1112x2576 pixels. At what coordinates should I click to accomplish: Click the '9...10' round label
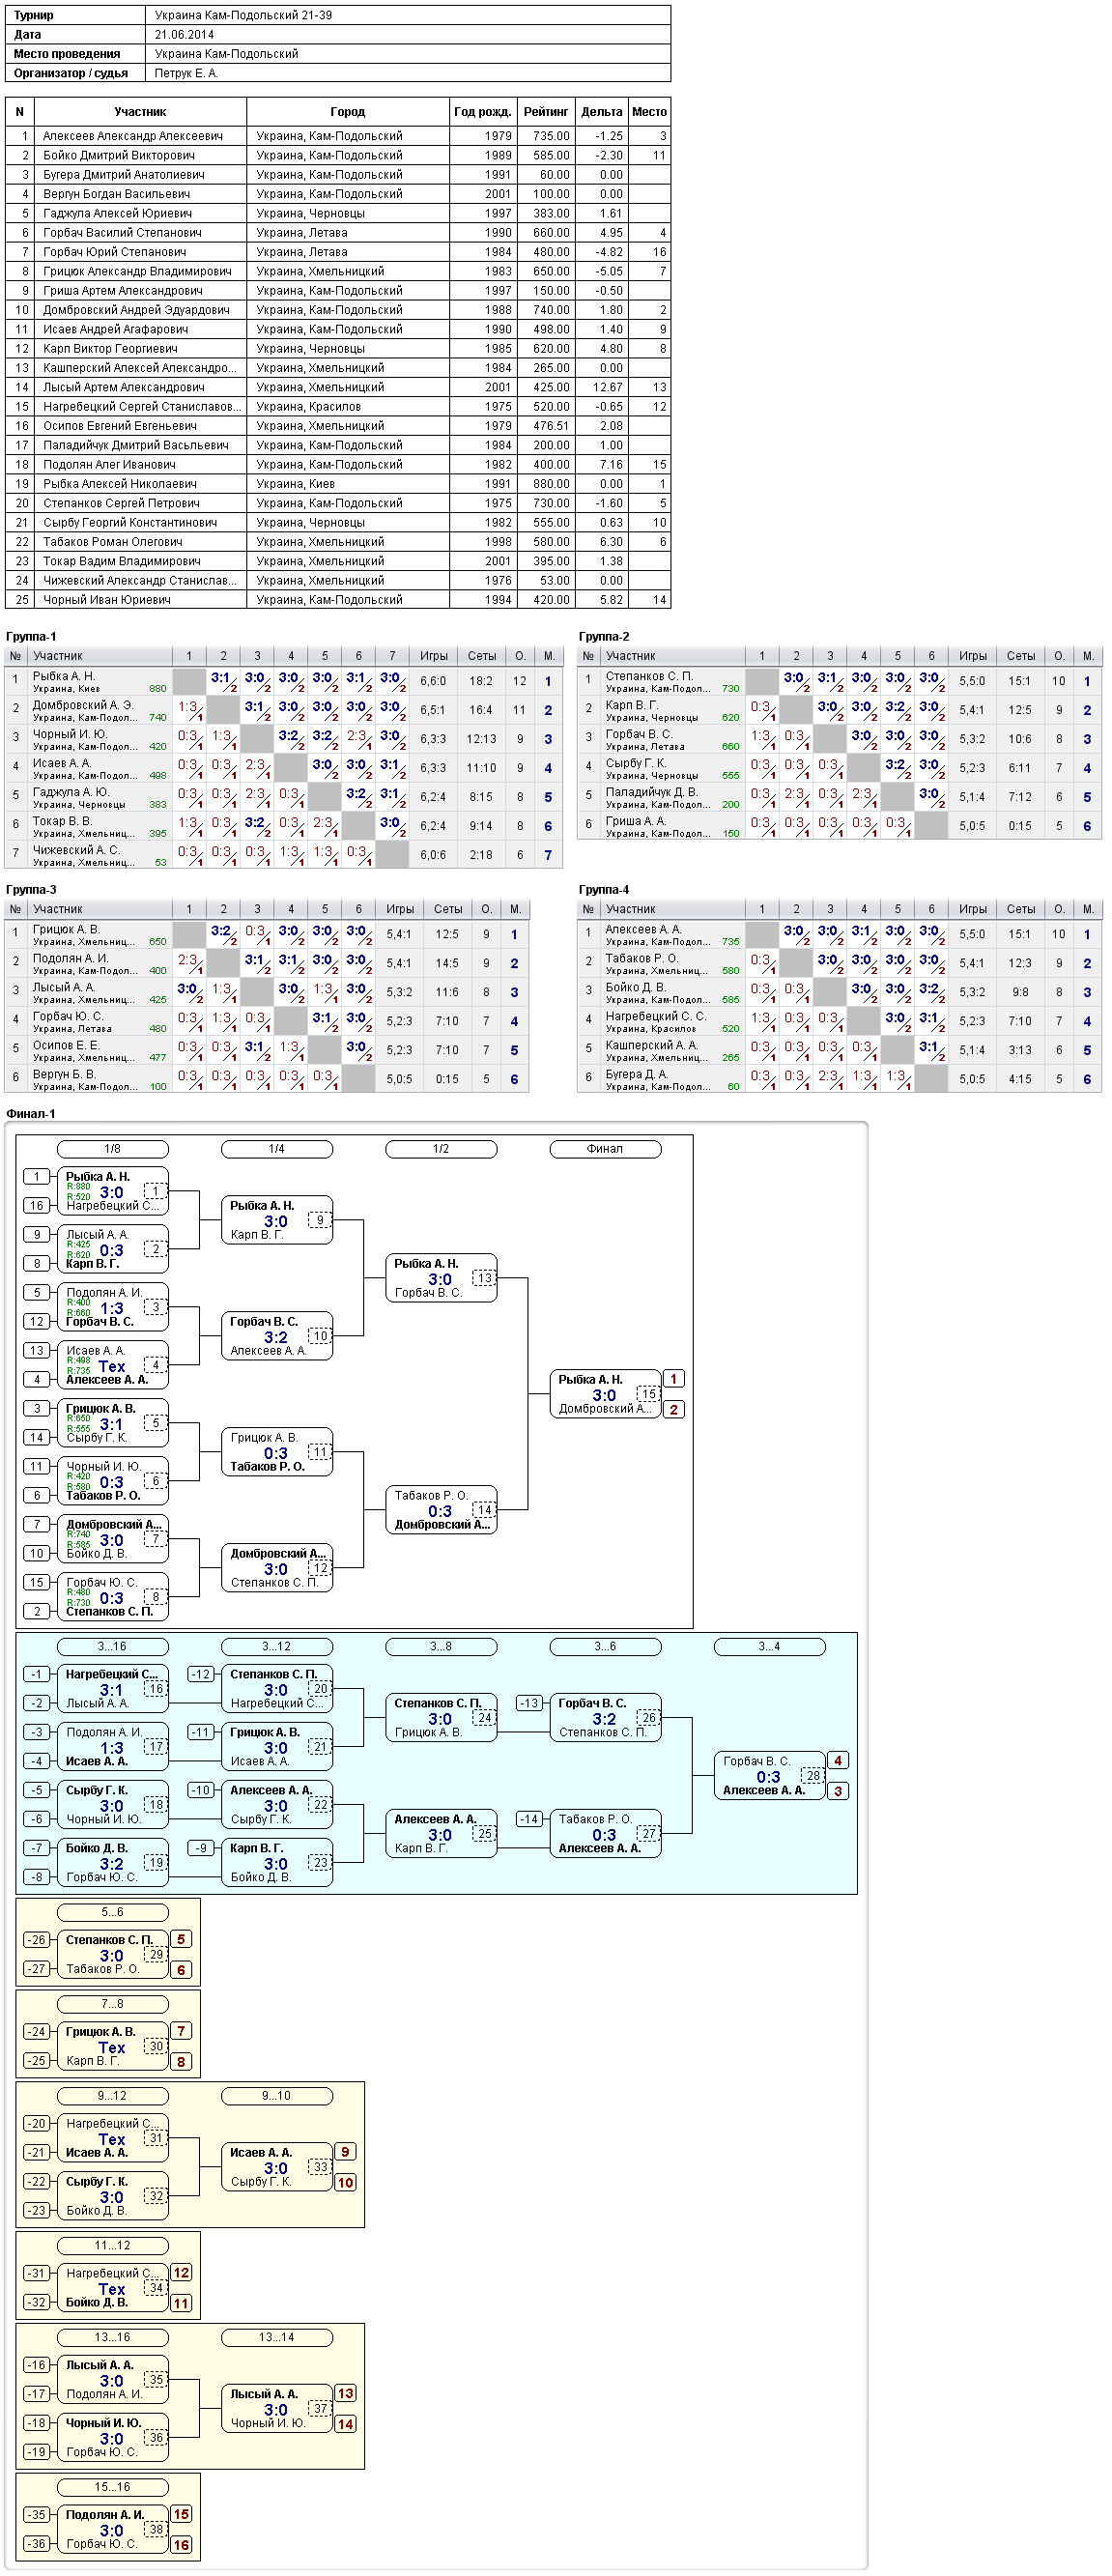(276, 2096)
